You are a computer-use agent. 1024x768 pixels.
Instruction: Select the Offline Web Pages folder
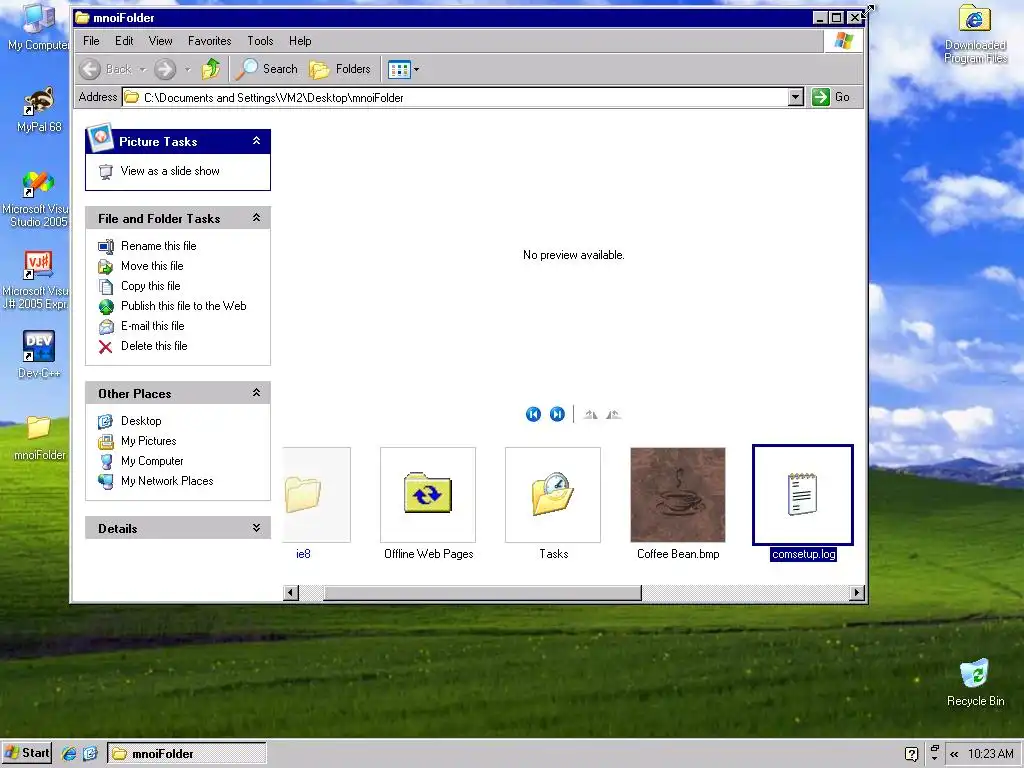click(428, 494)
